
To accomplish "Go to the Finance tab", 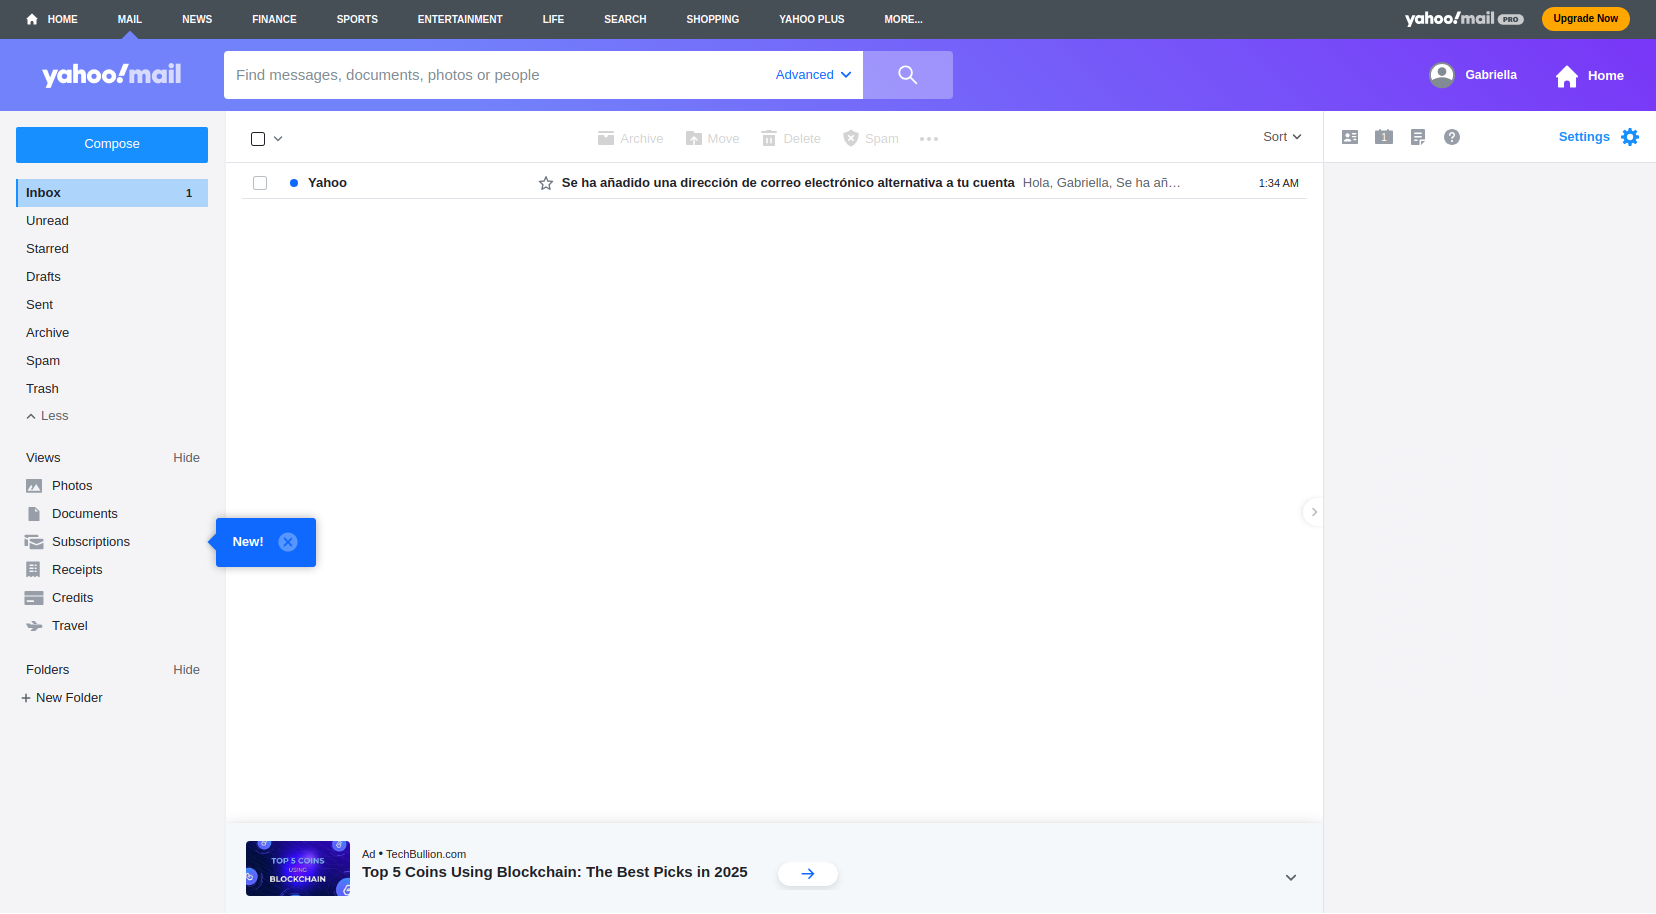I will (274, 19).
